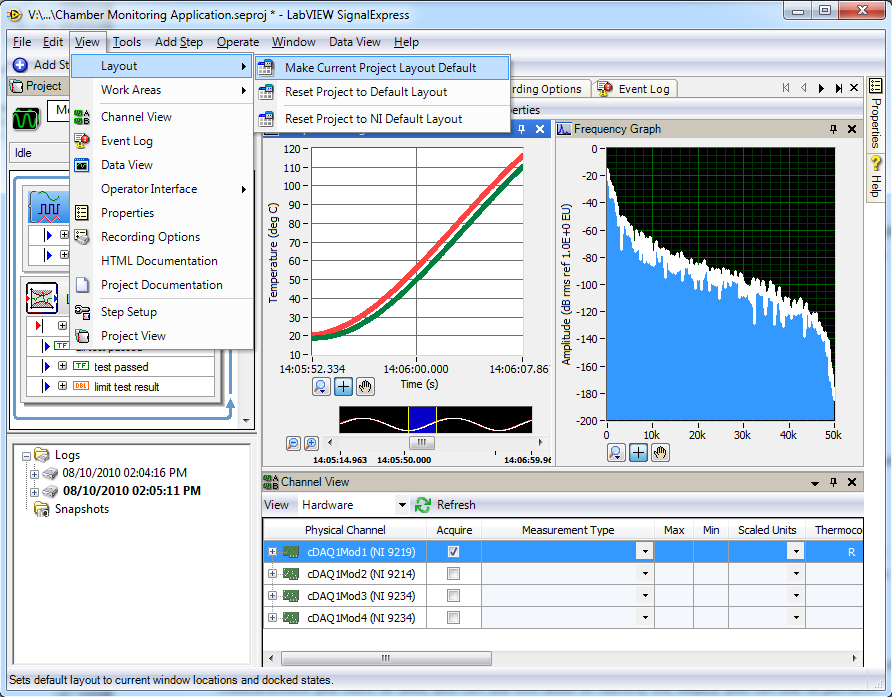Screen dimensions: 892x697
Task: Collapse the Logs tree node
Action: pyautogui.click(x=26, y=455)
